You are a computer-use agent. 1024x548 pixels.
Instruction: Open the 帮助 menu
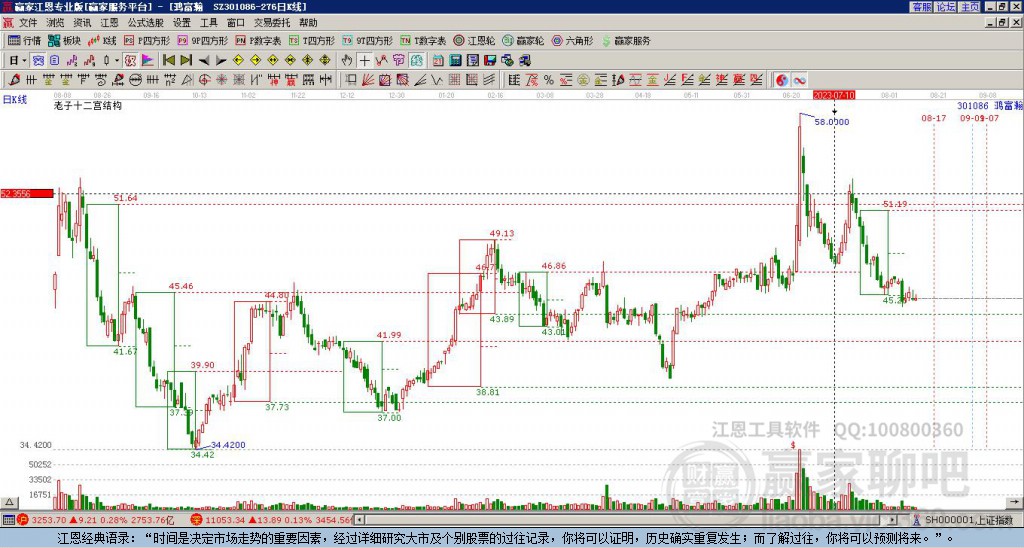(308, 23)
